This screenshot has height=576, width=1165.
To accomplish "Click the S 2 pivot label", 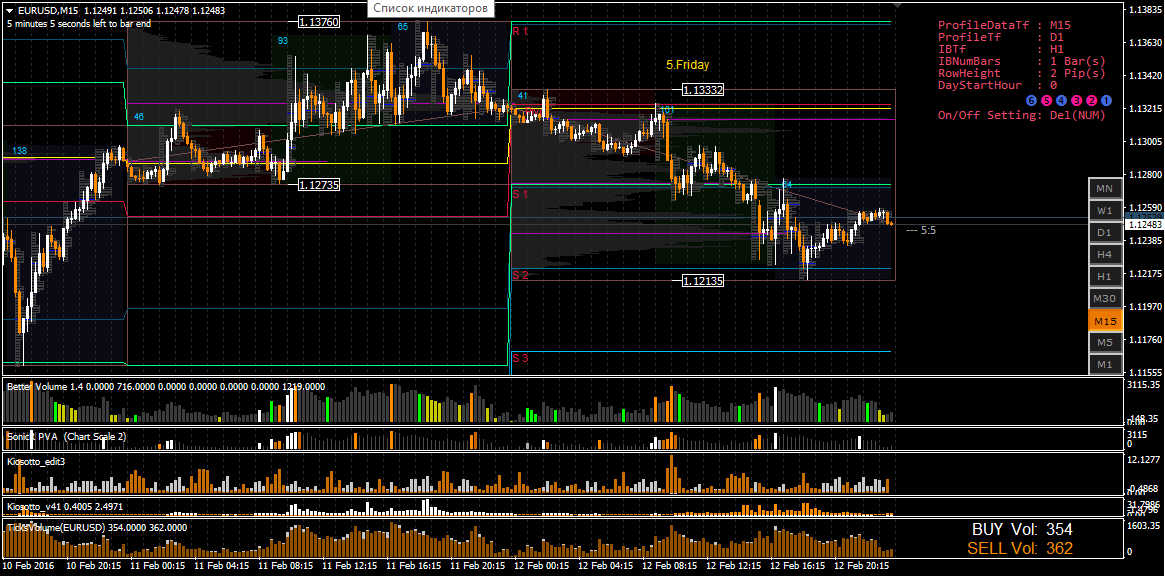I will (520, 275).
